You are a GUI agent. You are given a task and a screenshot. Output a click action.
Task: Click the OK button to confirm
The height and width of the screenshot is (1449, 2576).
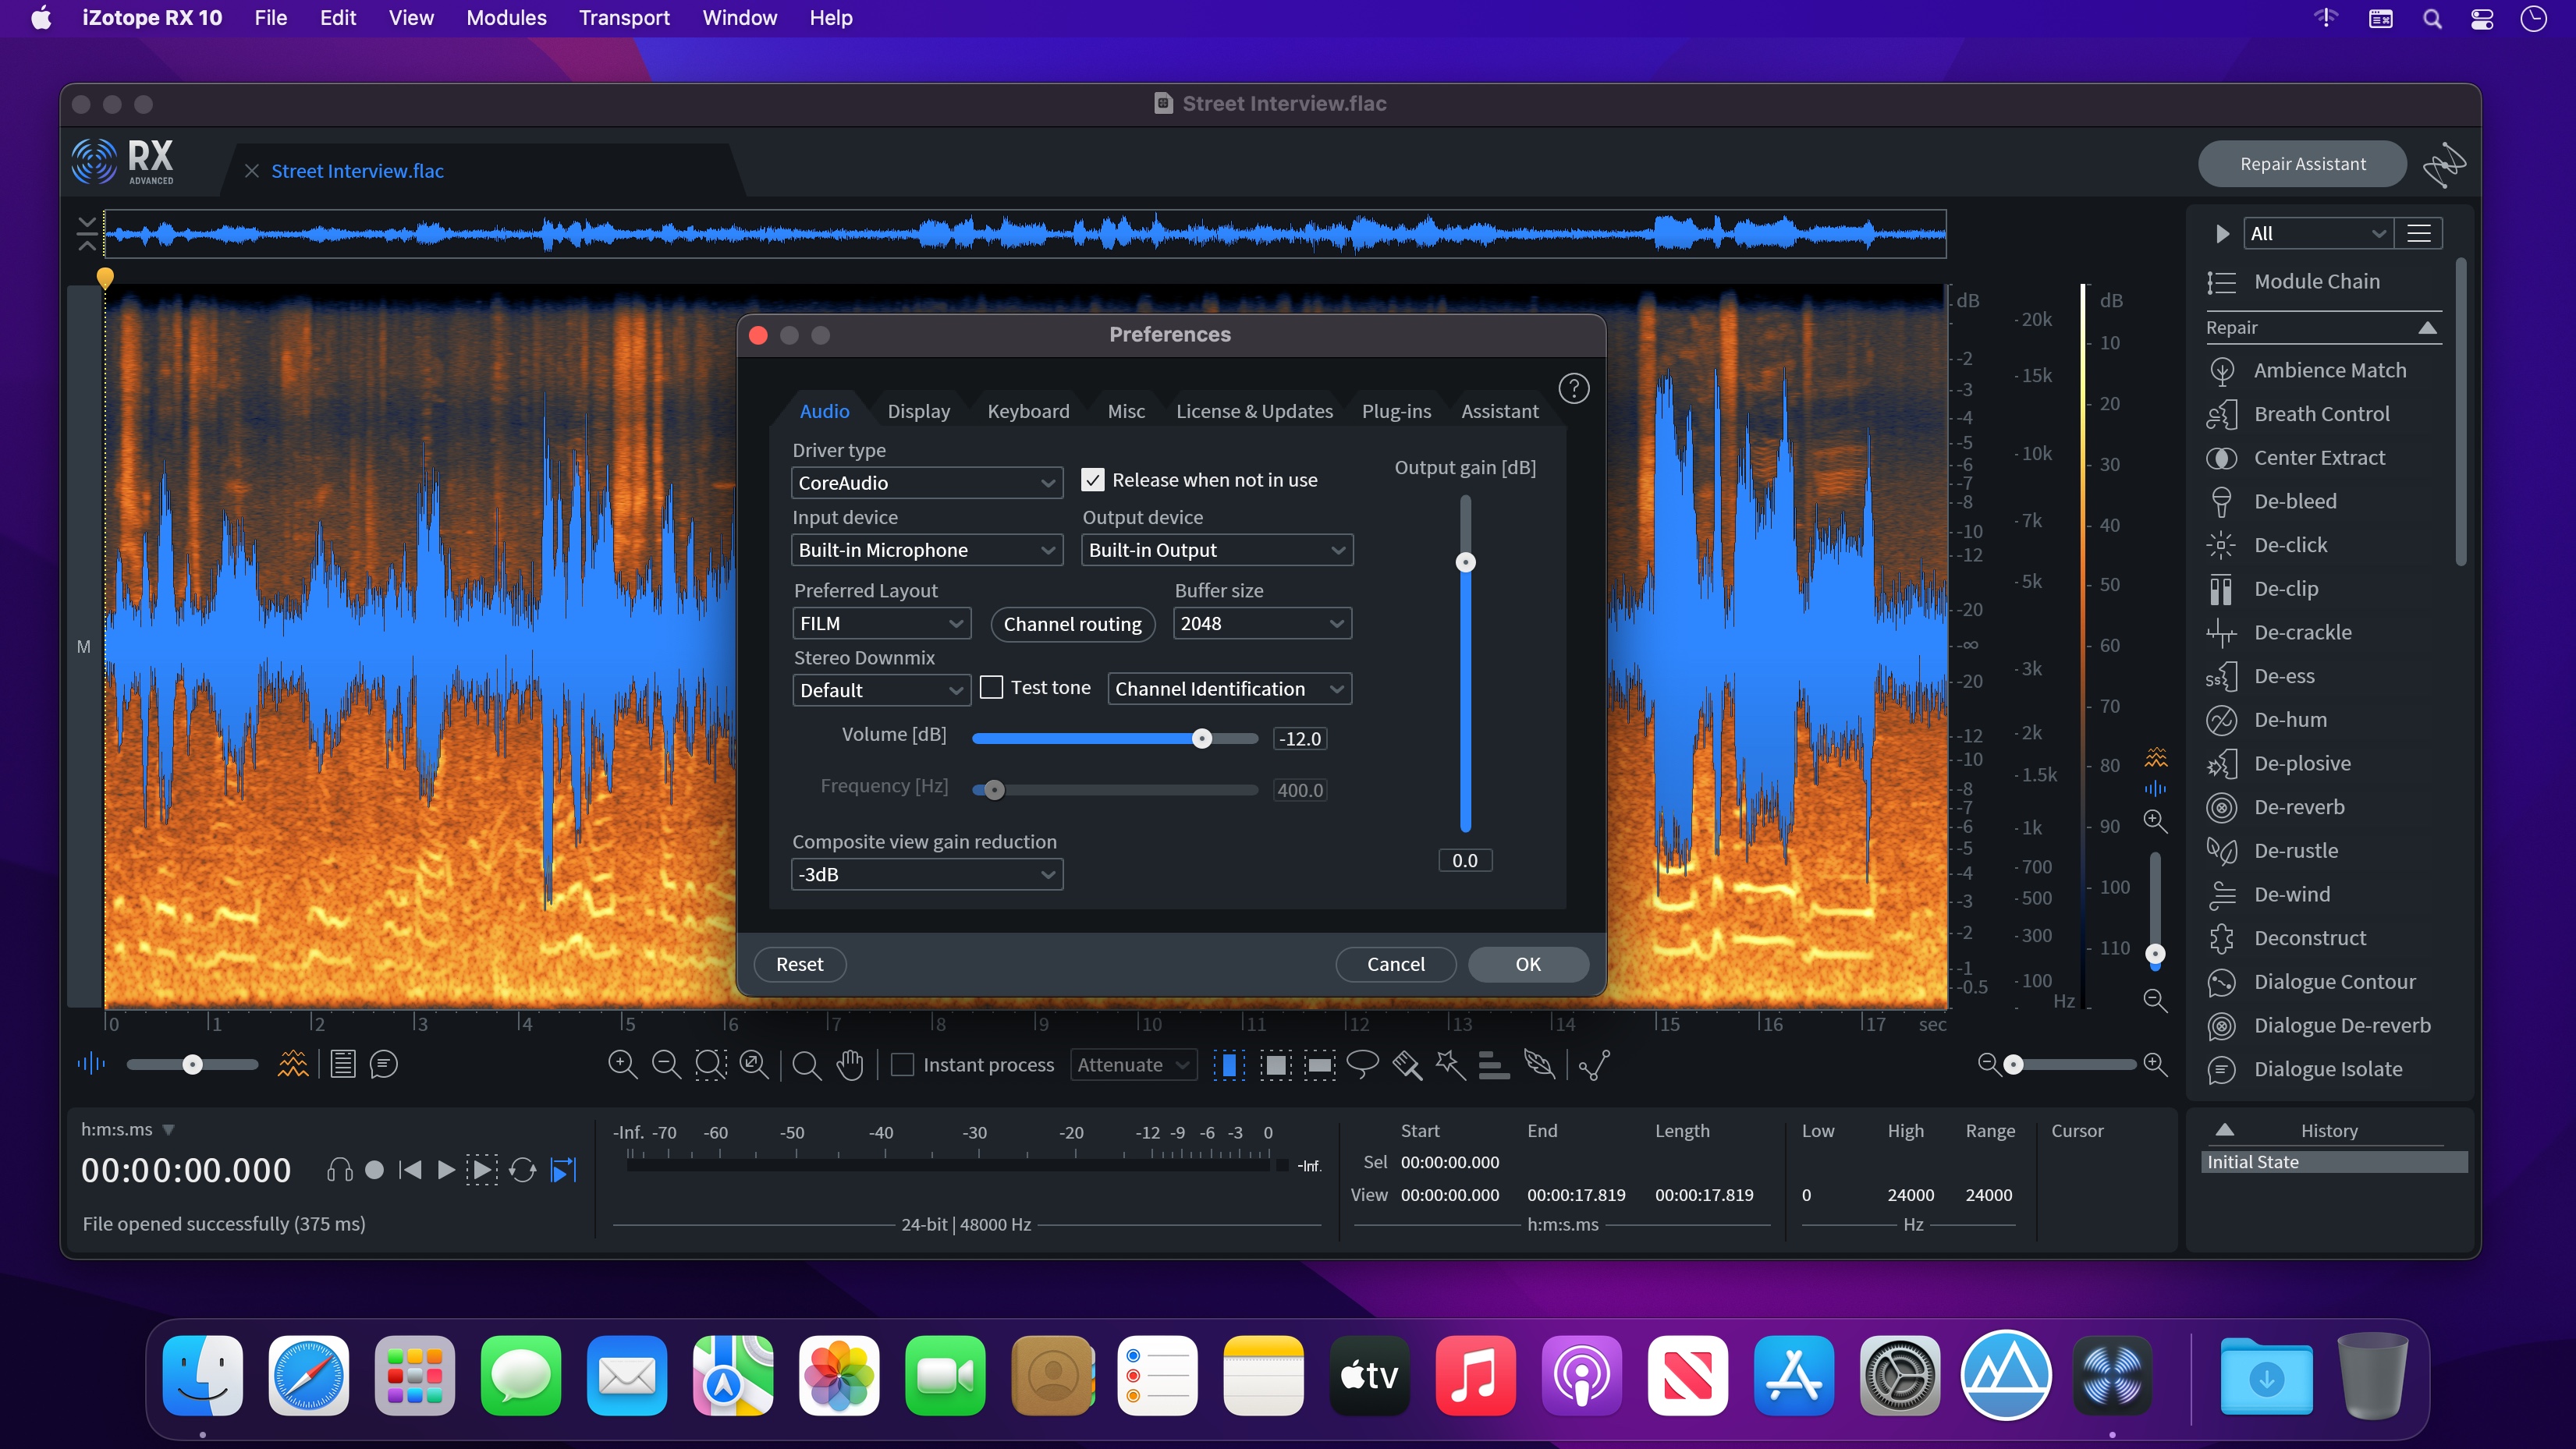[1528, 962]
